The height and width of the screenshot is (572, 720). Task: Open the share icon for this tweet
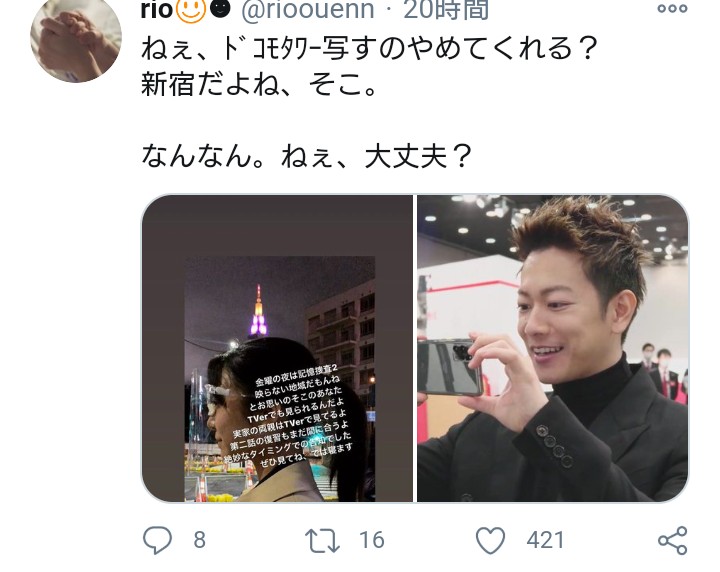pos(672,540)
